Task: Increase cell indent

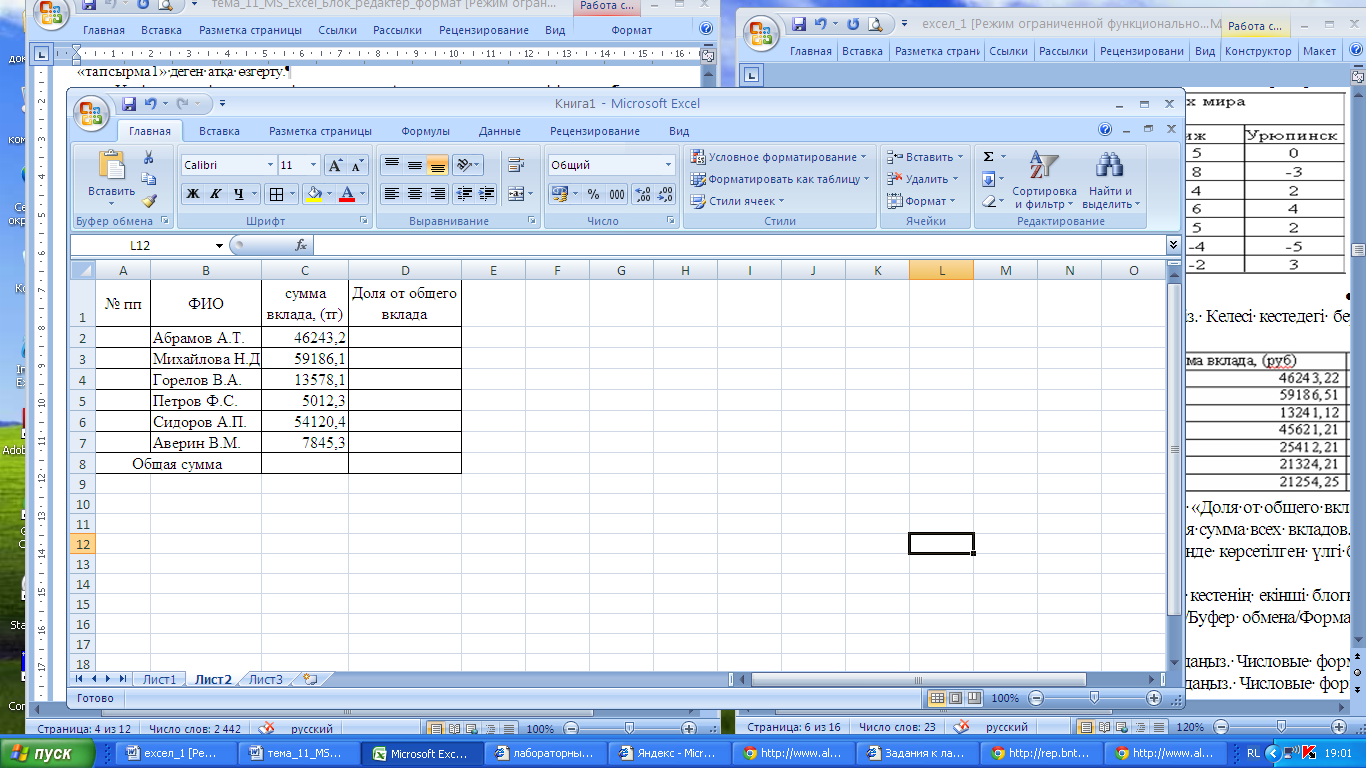Action: click(487, 194)
